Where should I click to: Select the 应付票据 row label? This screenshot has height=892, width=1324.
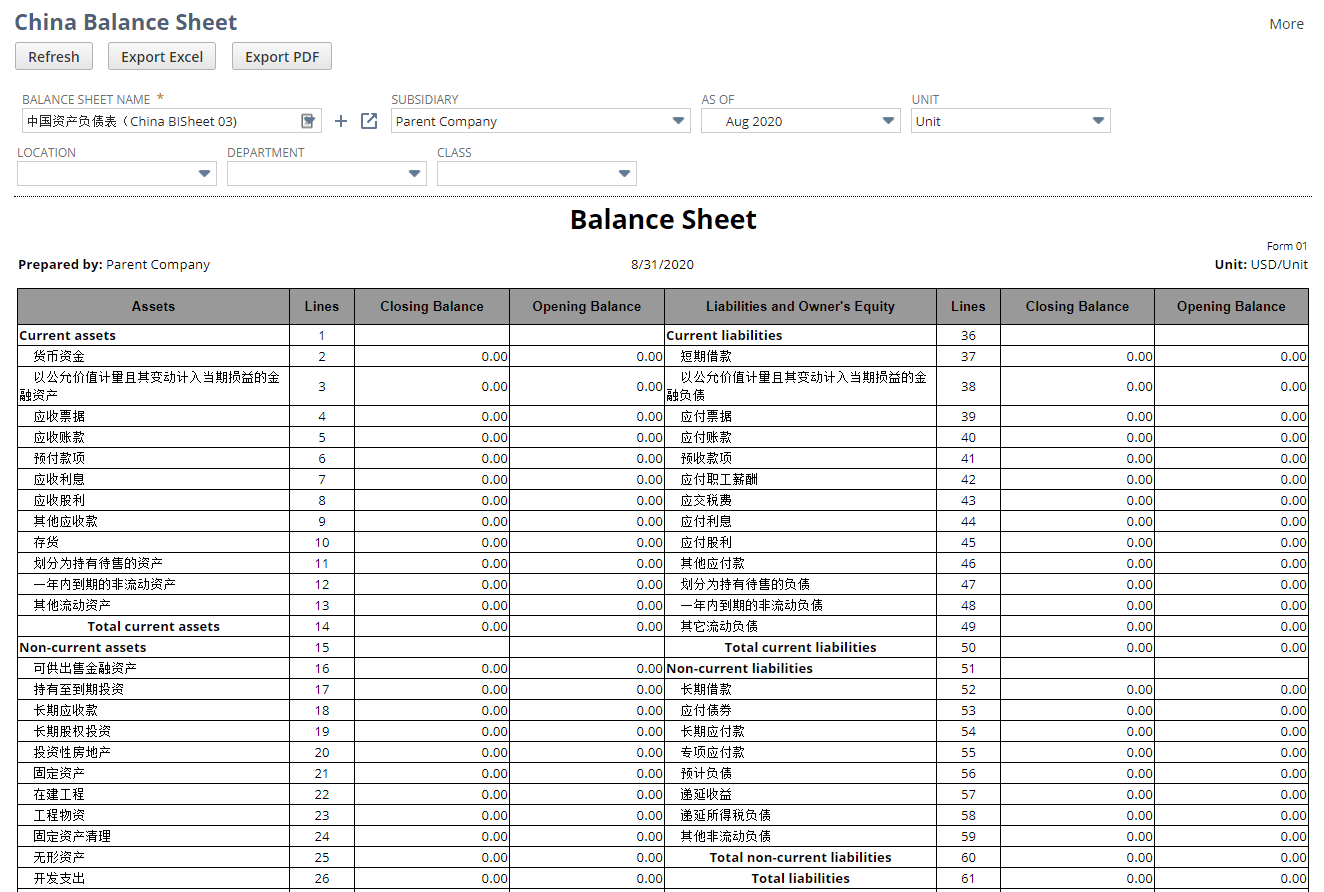[706, 417]
